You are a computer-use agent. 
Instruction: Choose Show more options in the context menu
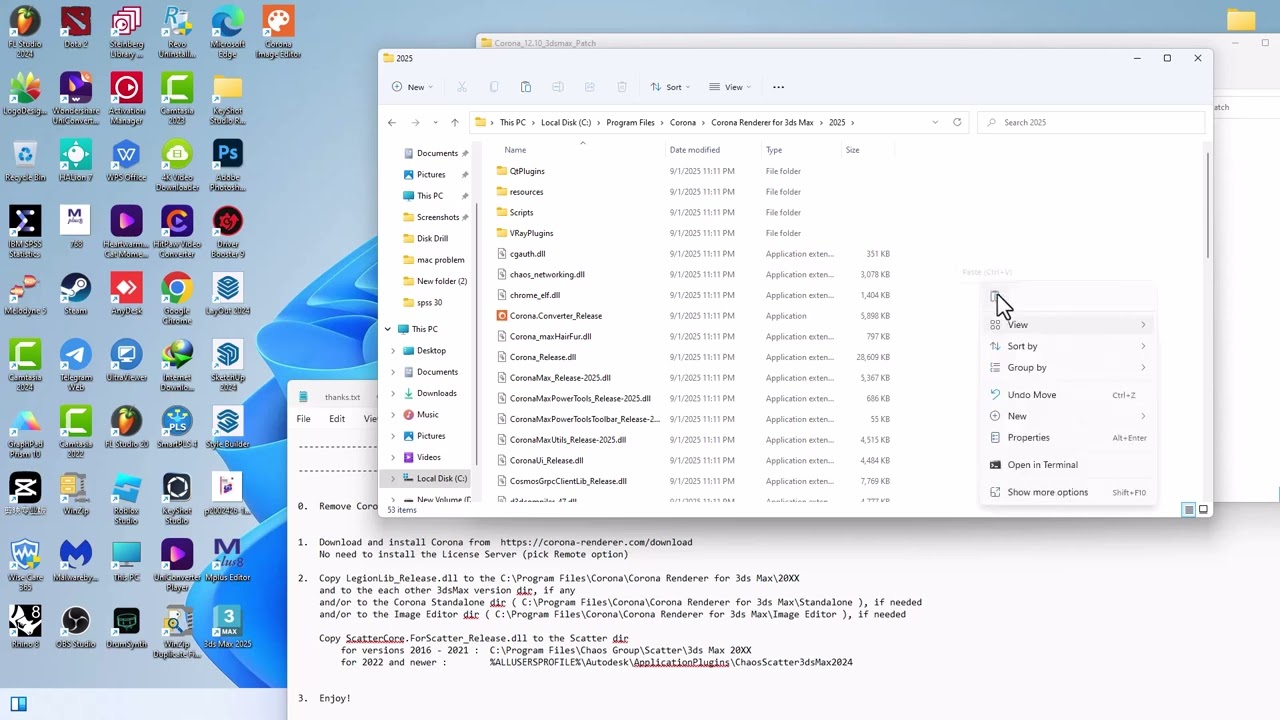click(1068, 492)
